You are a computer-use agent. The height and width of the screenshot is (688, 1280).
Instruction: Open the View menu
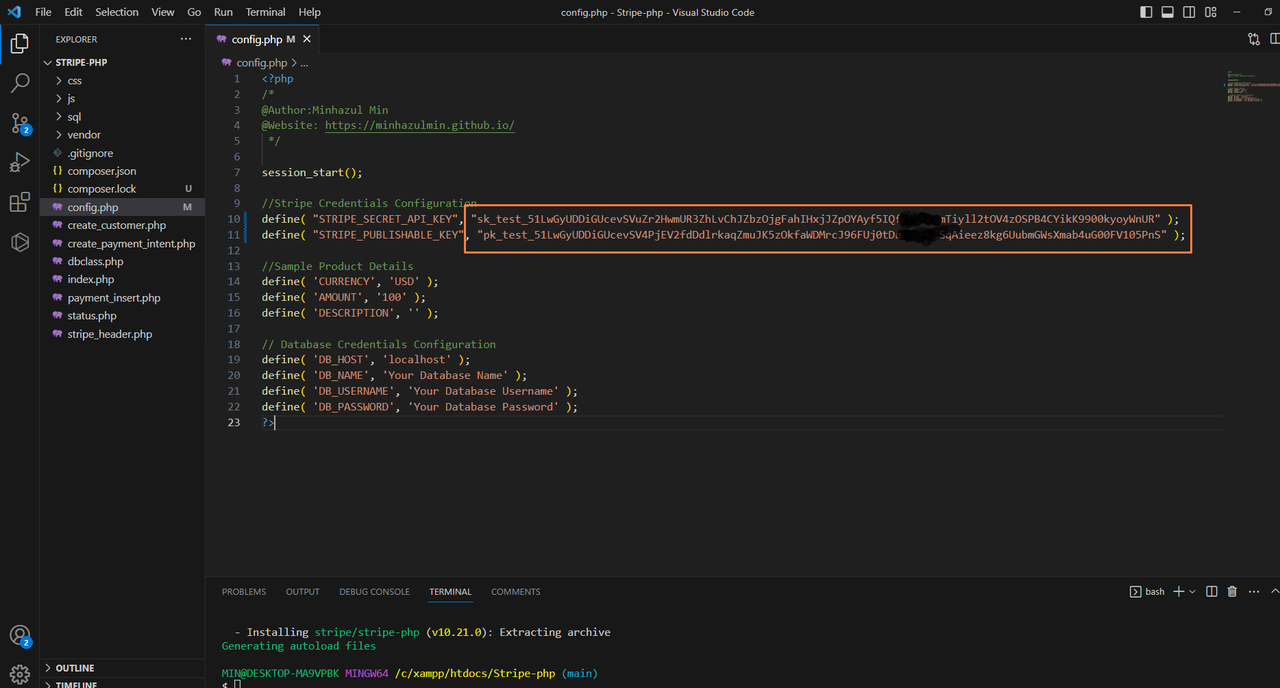click(x=163, y=12)
